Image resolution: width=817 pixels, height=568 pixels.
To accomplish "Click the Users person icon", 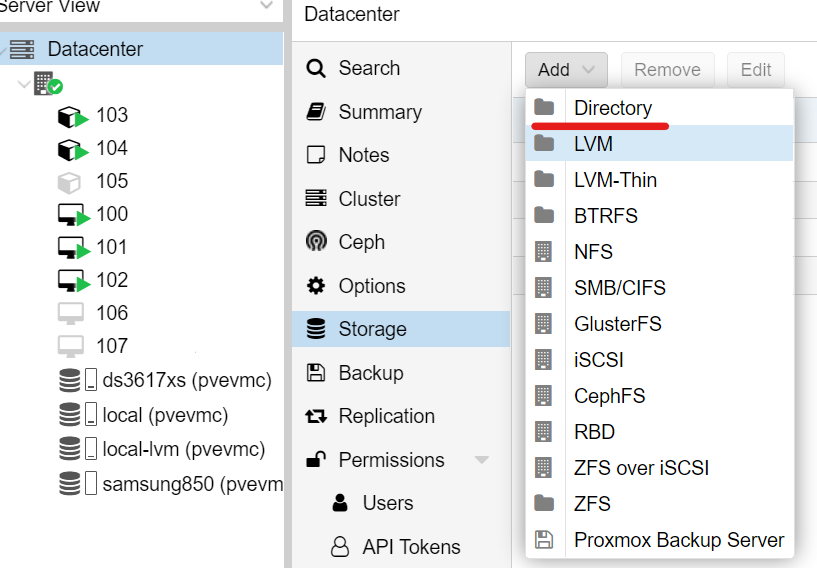I will (x=340, y=503).
